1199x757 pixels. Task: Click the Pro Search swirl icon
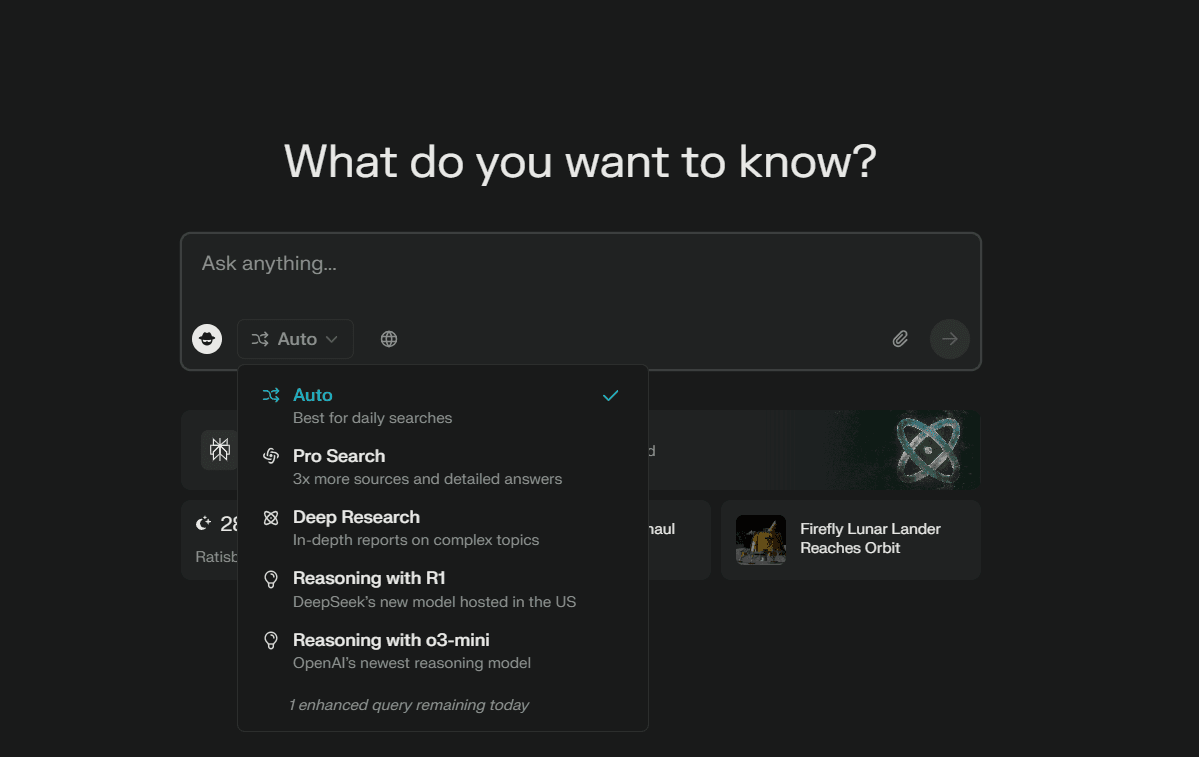click(271, 456)
